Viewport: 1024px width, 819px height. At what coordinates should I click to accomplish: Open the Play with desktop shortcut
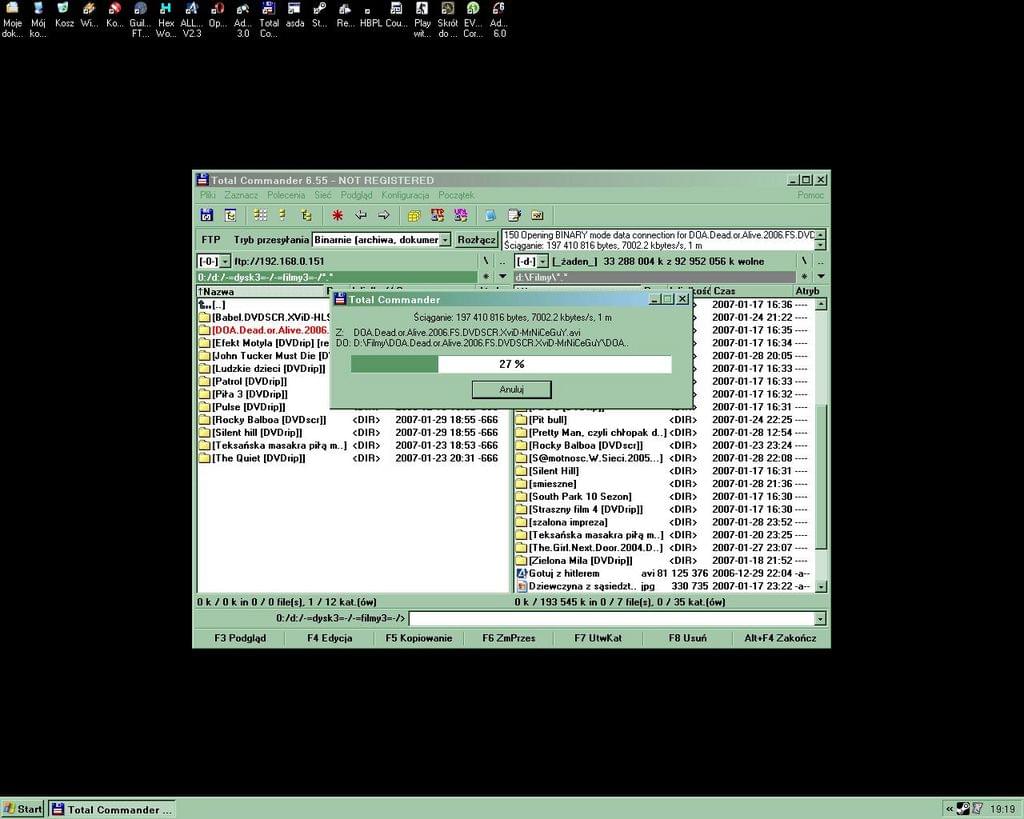point(422,20)
